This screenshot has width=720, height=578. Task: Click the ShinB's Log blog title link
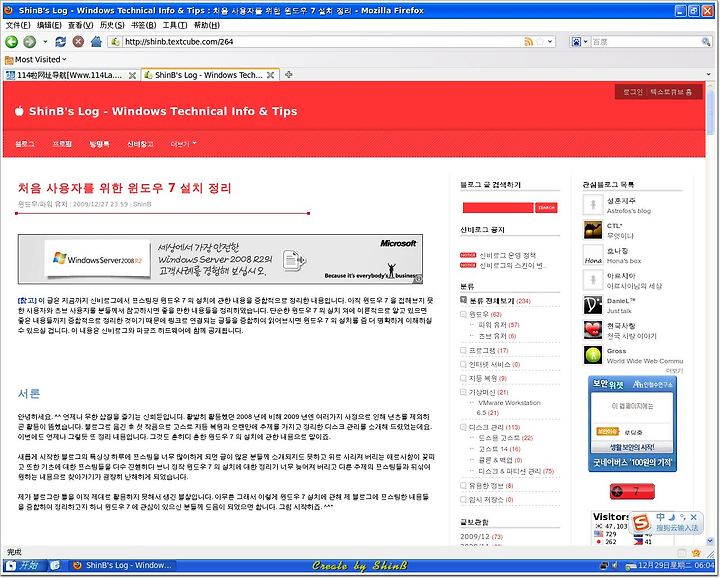click(163, 112)
